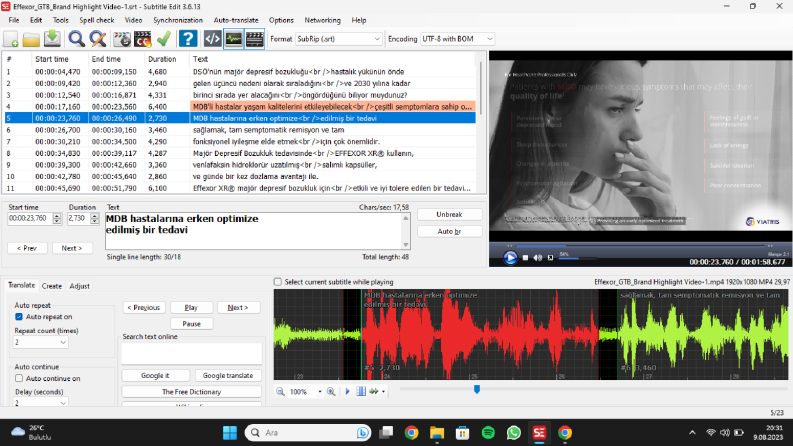
Task: Enable Auto continue on checkbox
Action: pos(19,378)
